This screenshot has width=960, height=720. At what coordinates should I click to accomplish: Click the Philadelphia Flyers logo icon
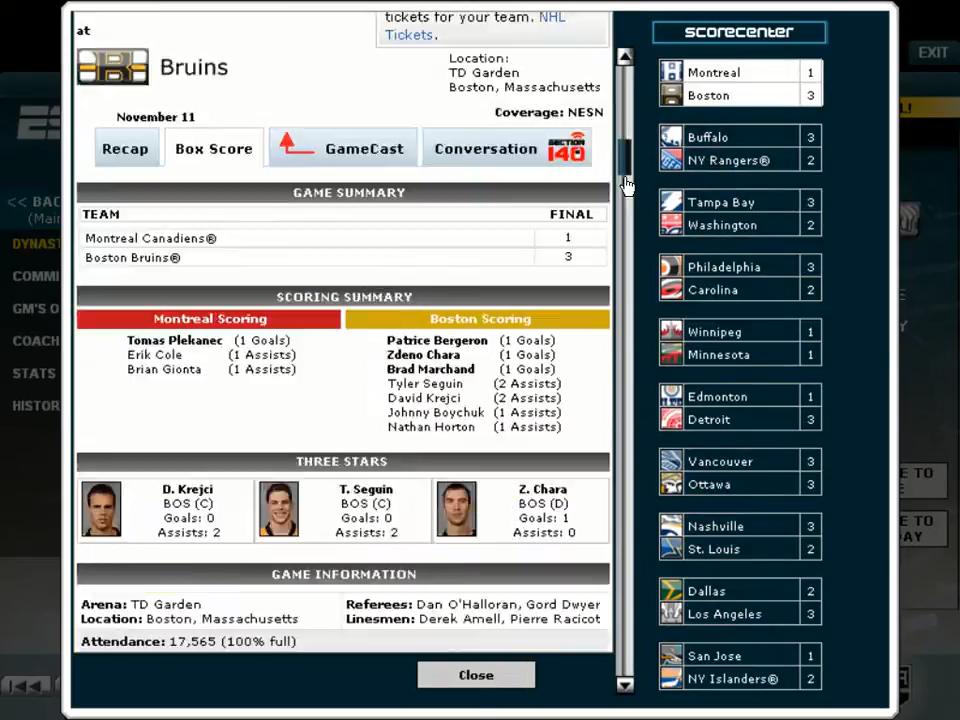pyautogui.click(x=671, y=267)
